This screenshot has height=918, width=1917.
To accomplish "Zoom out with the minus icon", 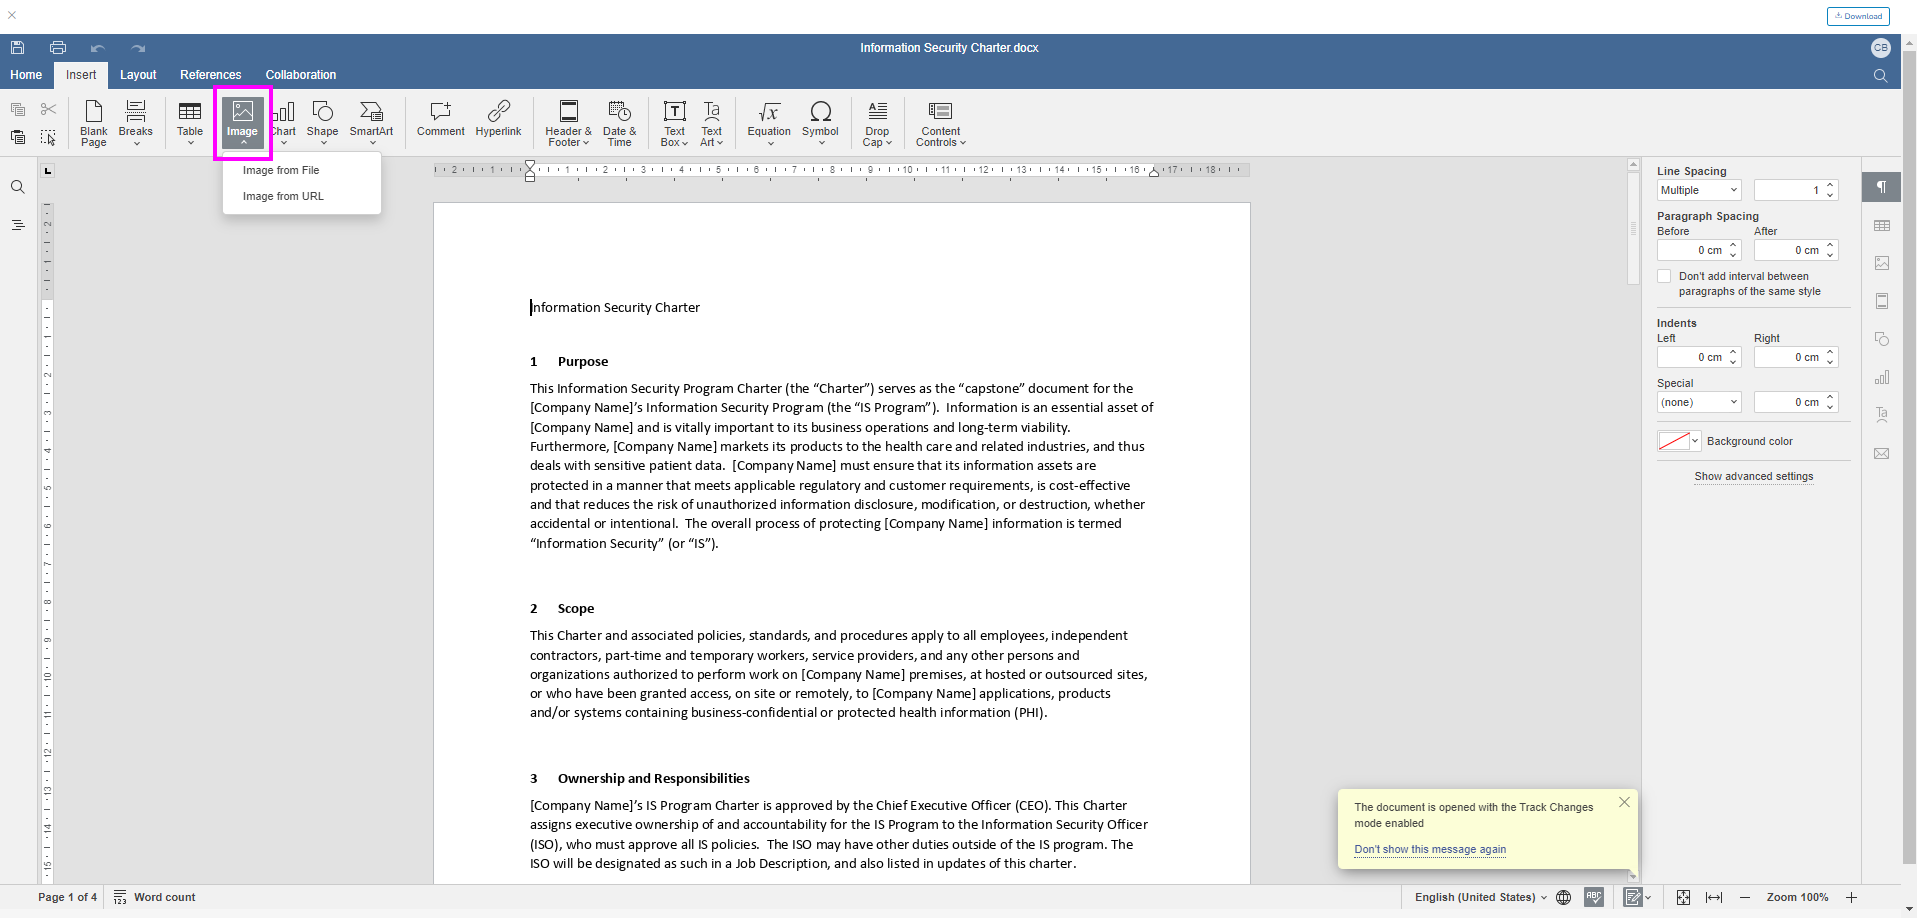I will (1745, 897).
